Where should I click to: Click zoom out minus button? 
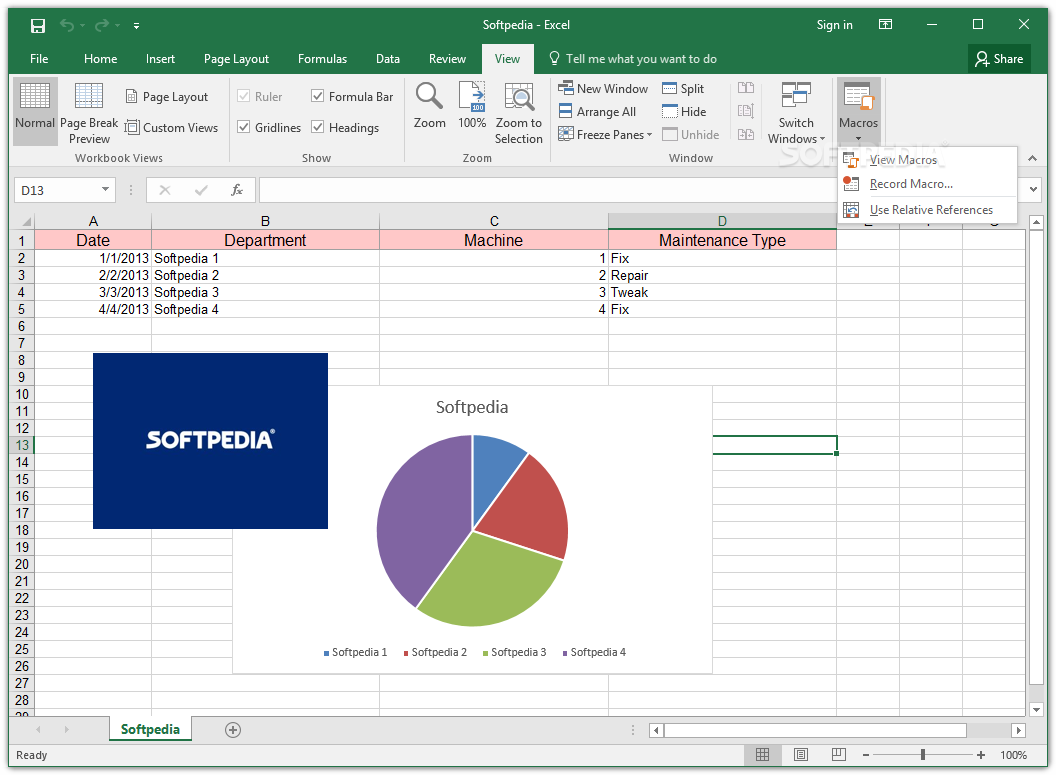866,755
